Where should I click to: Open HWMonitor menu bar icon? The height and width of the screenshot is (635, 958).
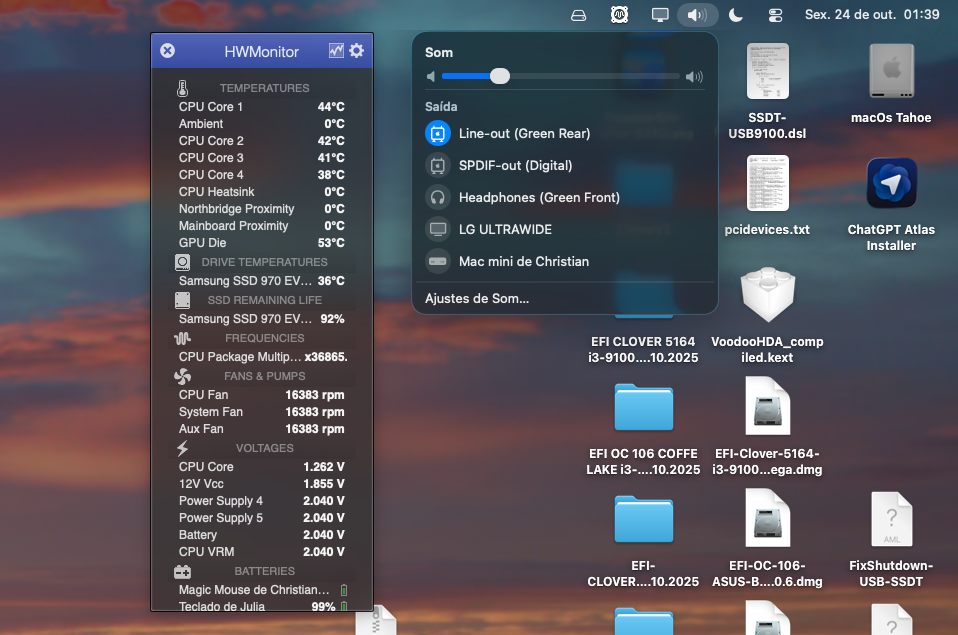pos(619,15)
